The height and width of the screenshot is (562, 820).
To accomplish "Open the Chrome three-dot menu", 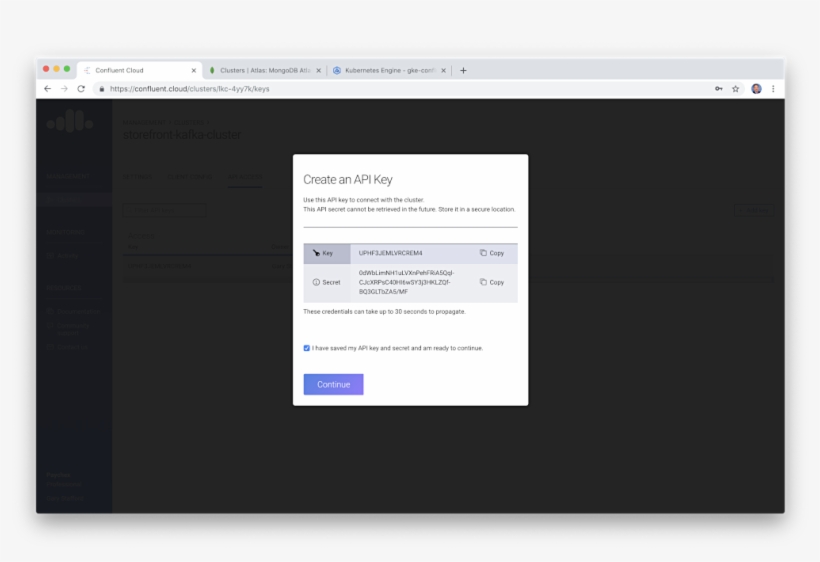I will [x=773, y=89].
